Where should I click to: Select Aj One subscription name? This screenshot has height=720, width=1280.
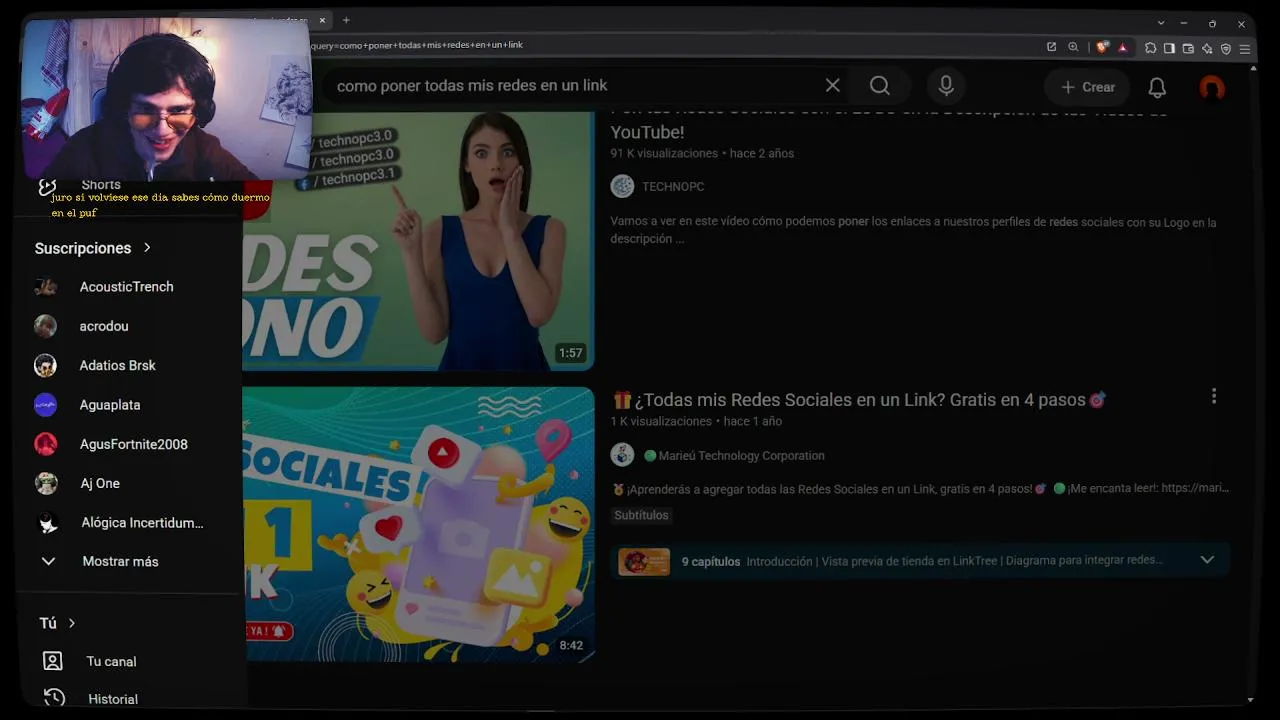pos(100,483)
